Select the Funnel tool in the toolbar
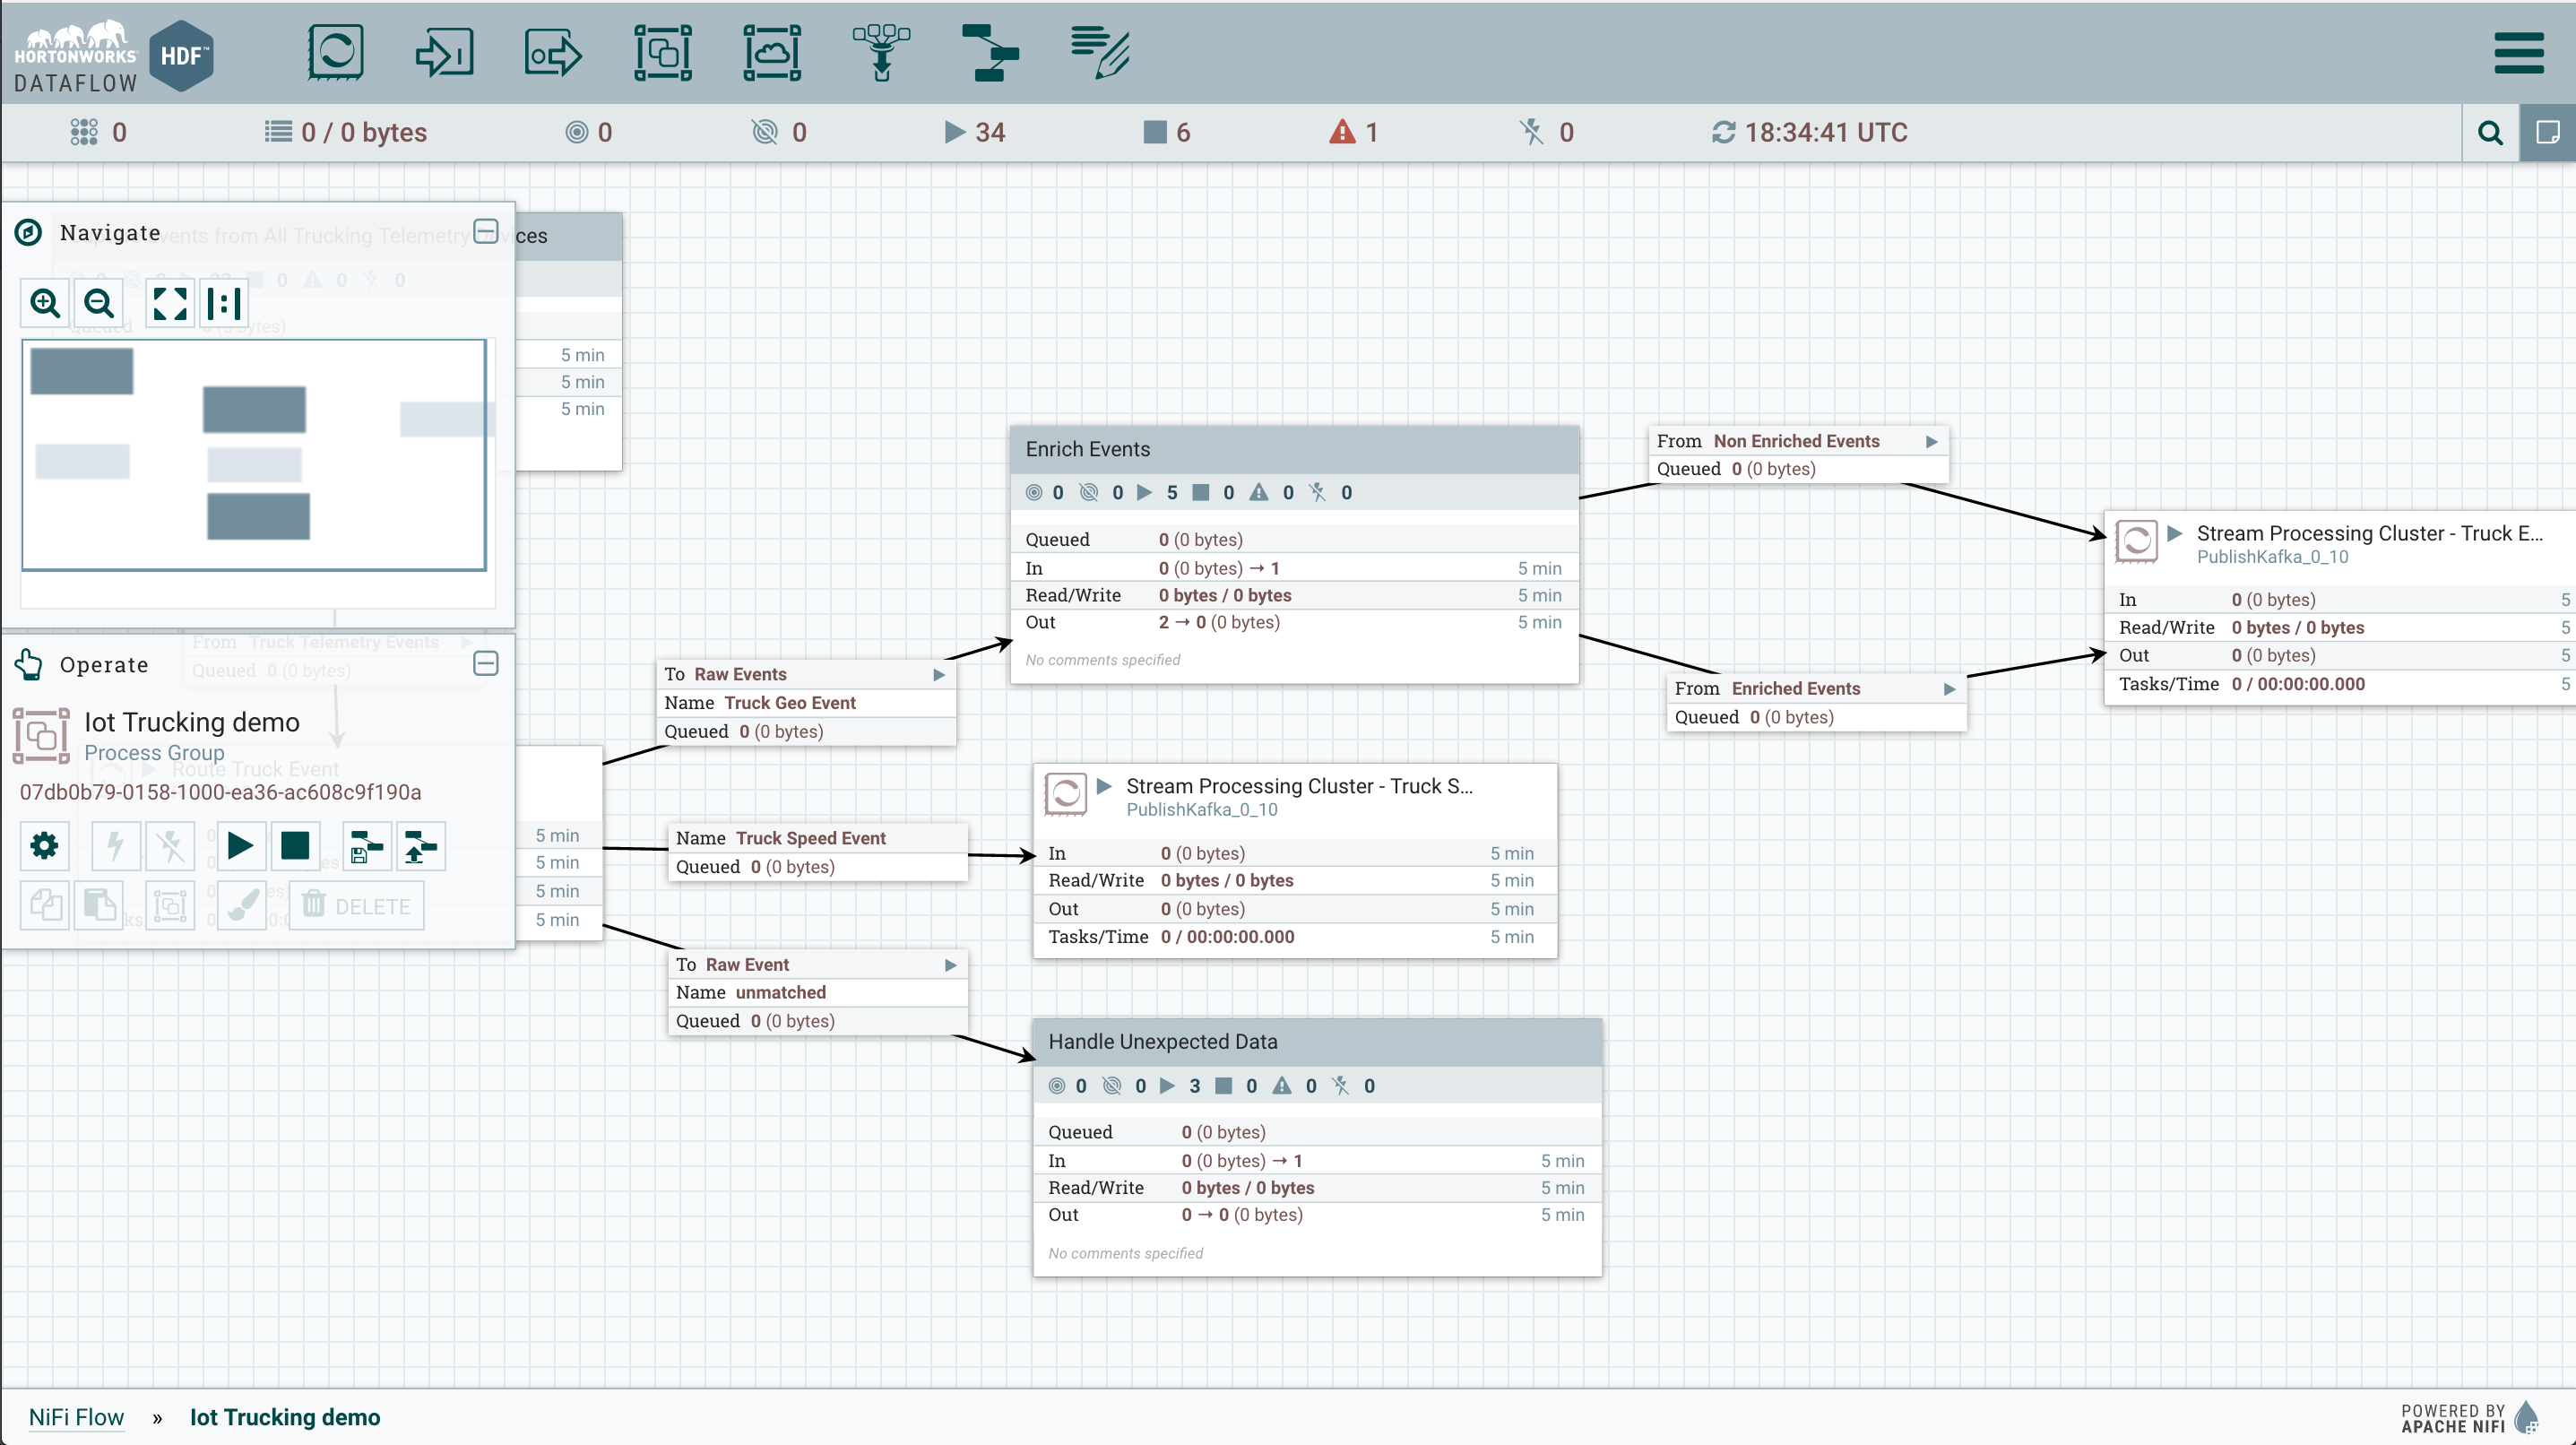 pyautogui.click(x=881, y=52)
